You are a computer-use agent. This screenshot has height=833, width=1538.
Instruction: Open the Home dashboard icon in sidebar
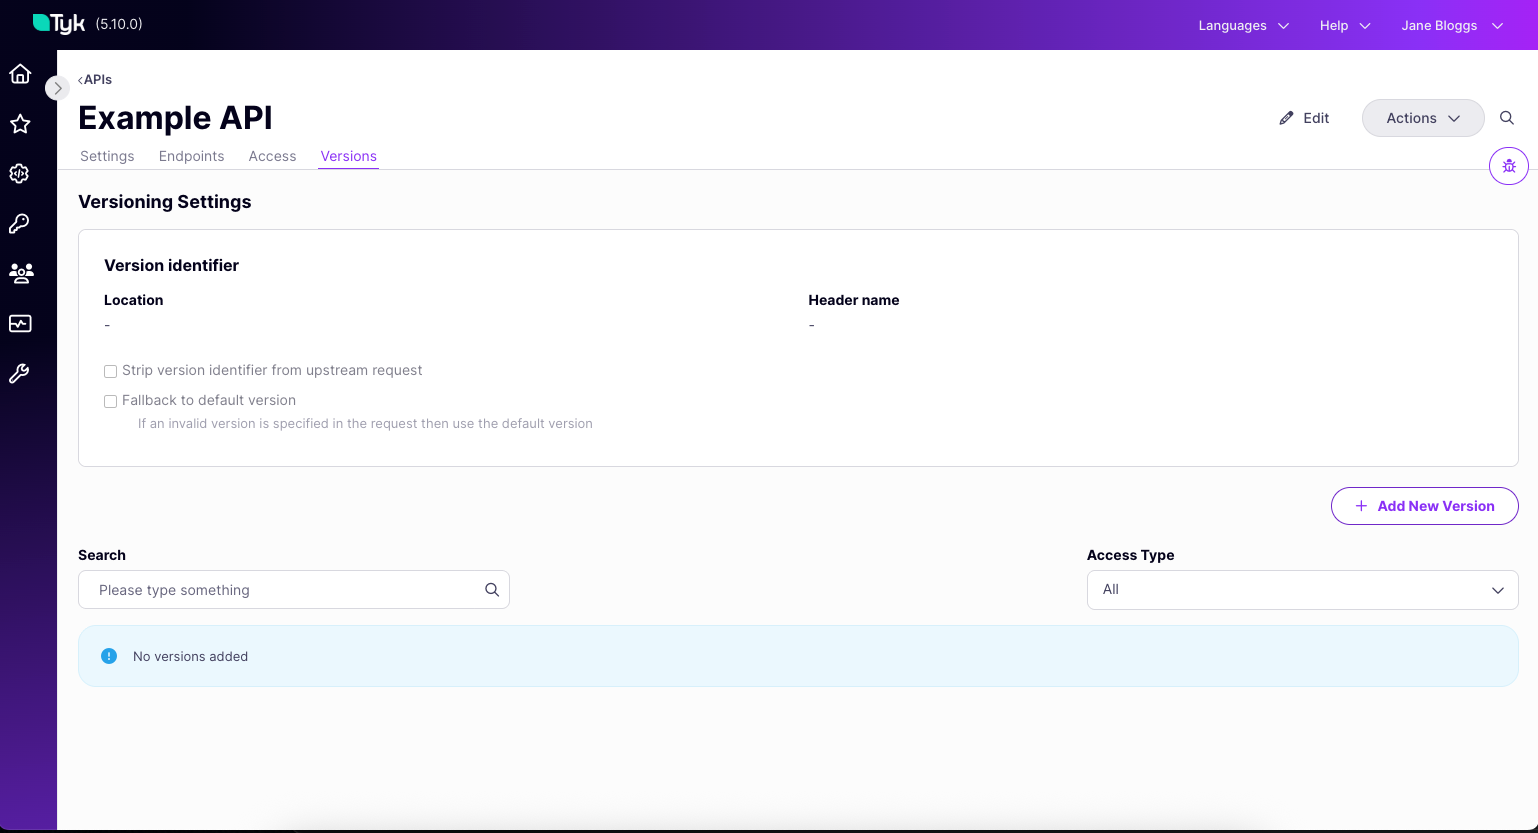[x=20, y=73]
